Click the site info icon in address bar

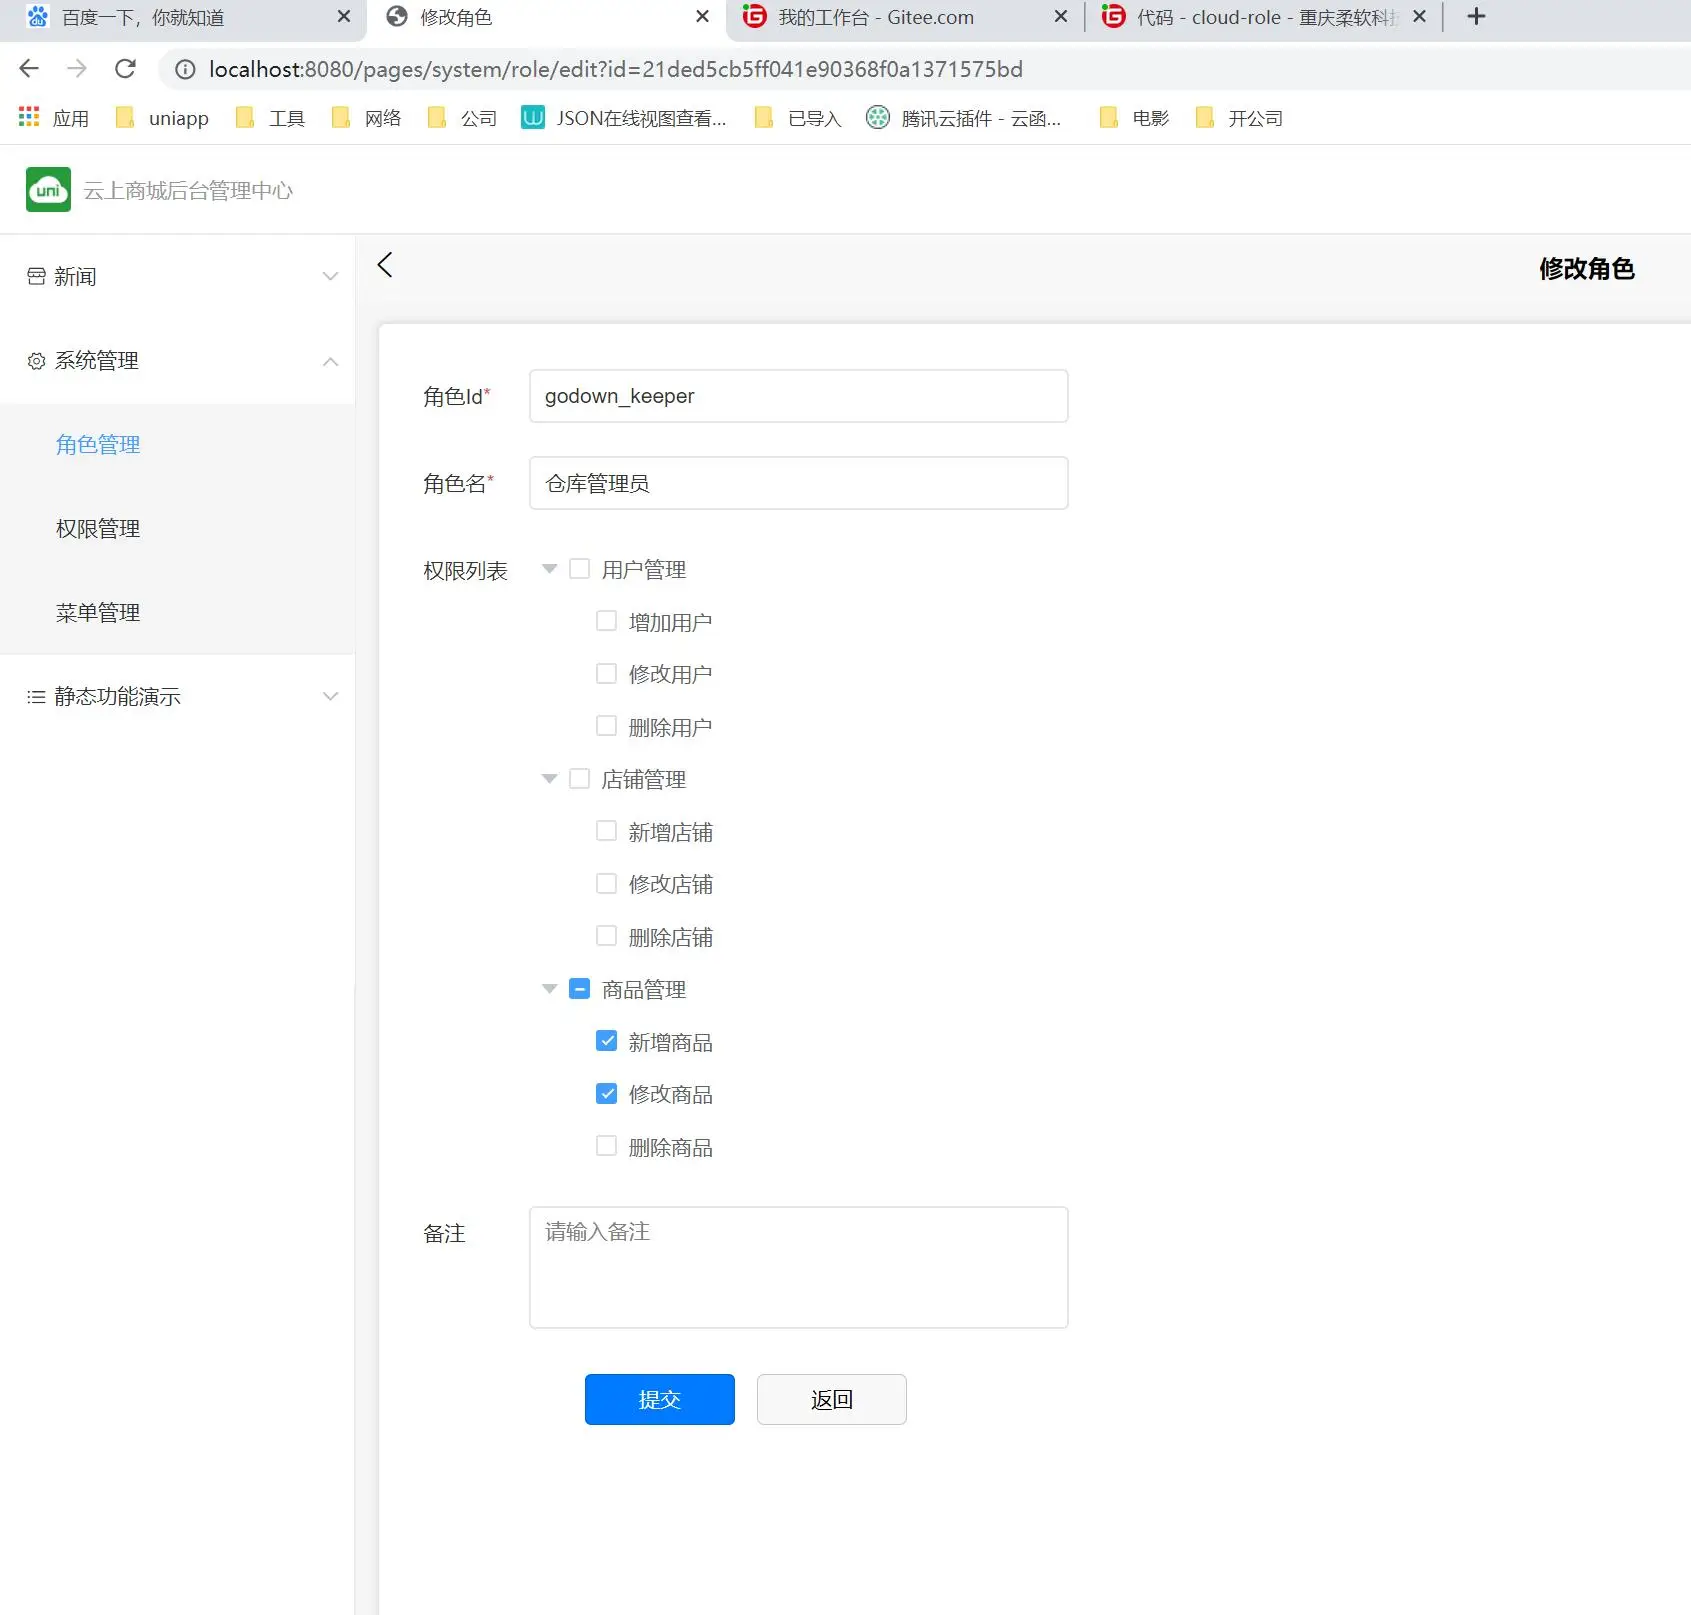(x=185, y=69)
